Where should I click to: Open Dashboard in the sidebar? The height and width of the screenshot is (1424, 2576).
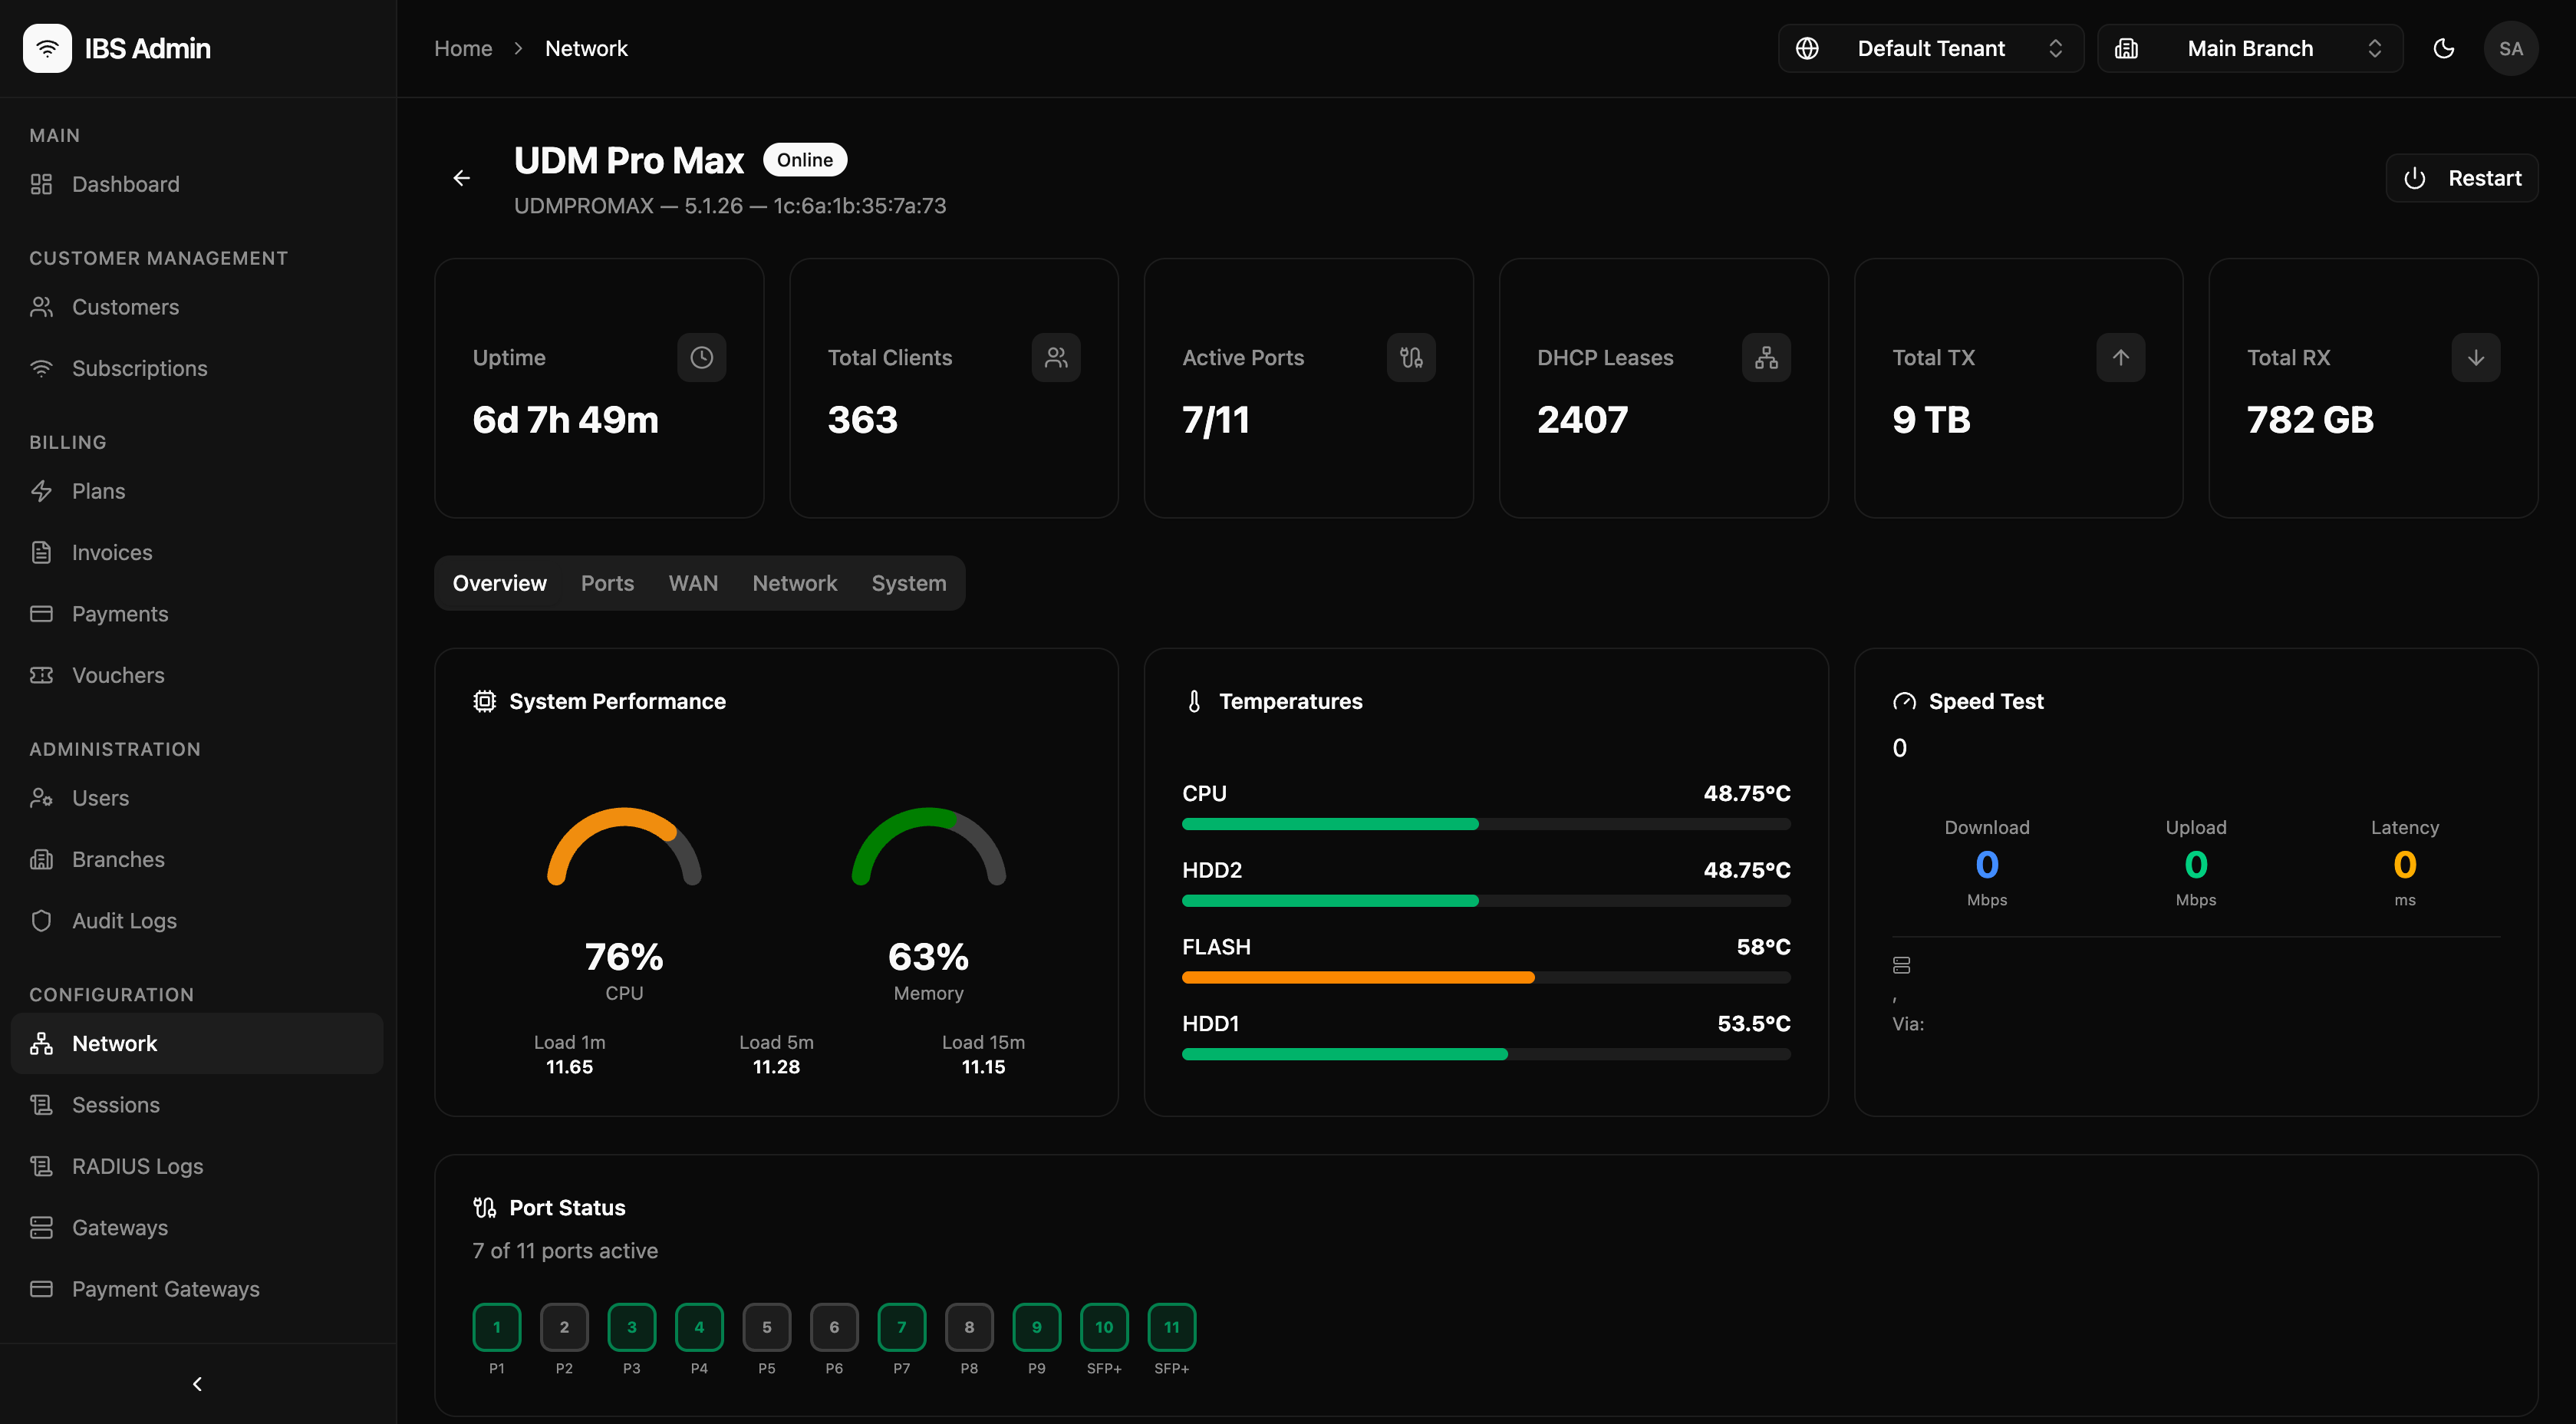[197, 184]
